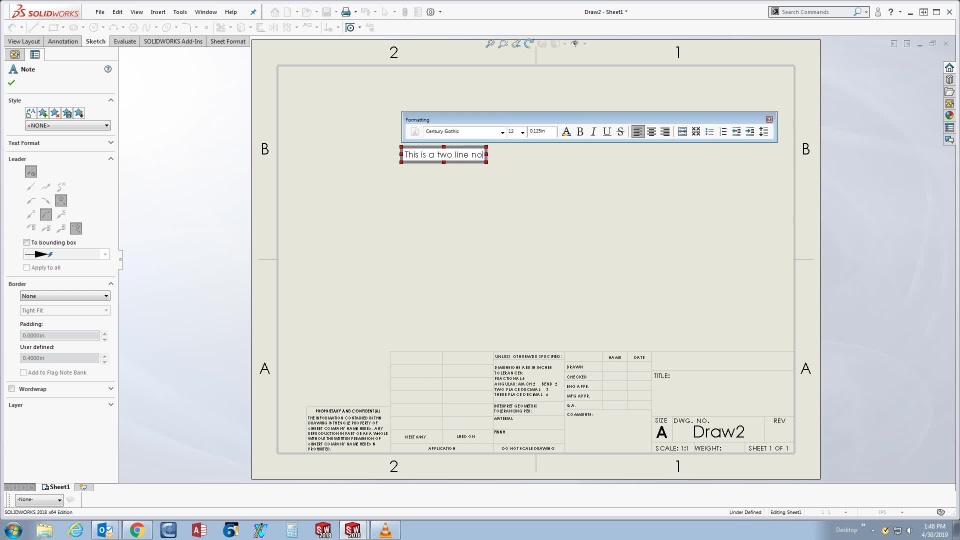
Task: Expand the Layer section
Action: (111, 405)
